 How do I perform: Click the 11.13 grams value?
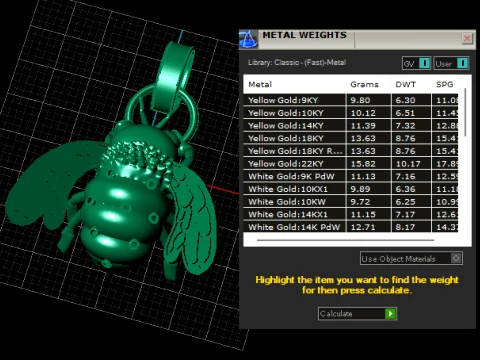(363, 176)
